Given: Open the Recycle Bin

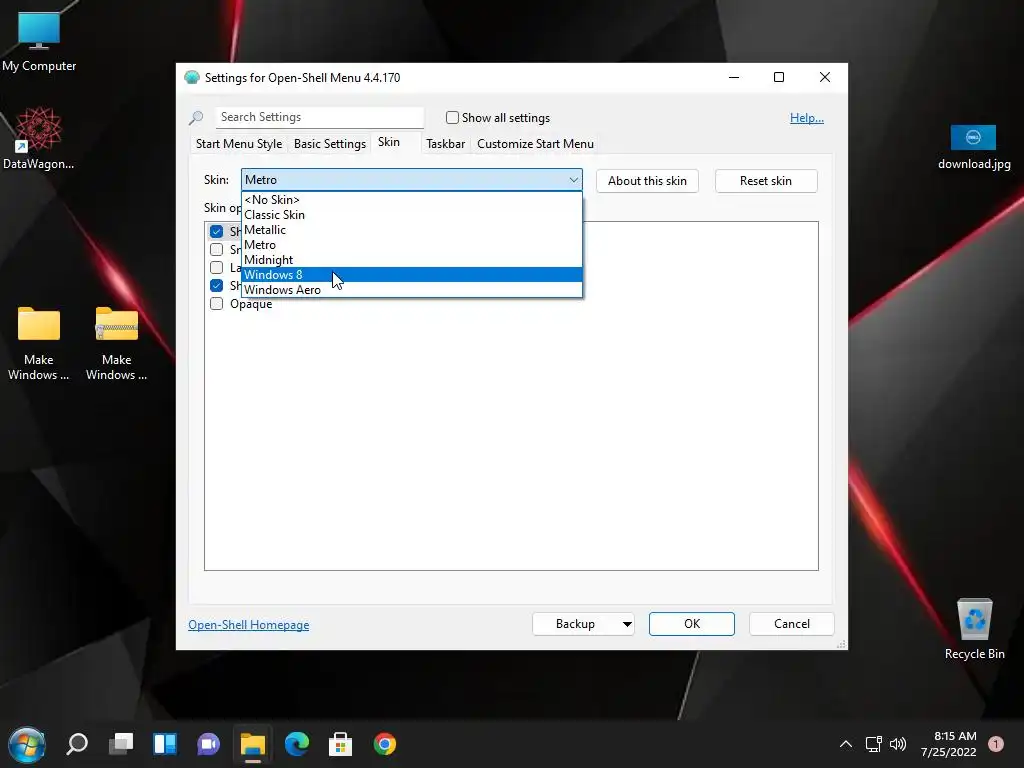Looking at the screenshot, I should 974,628.
